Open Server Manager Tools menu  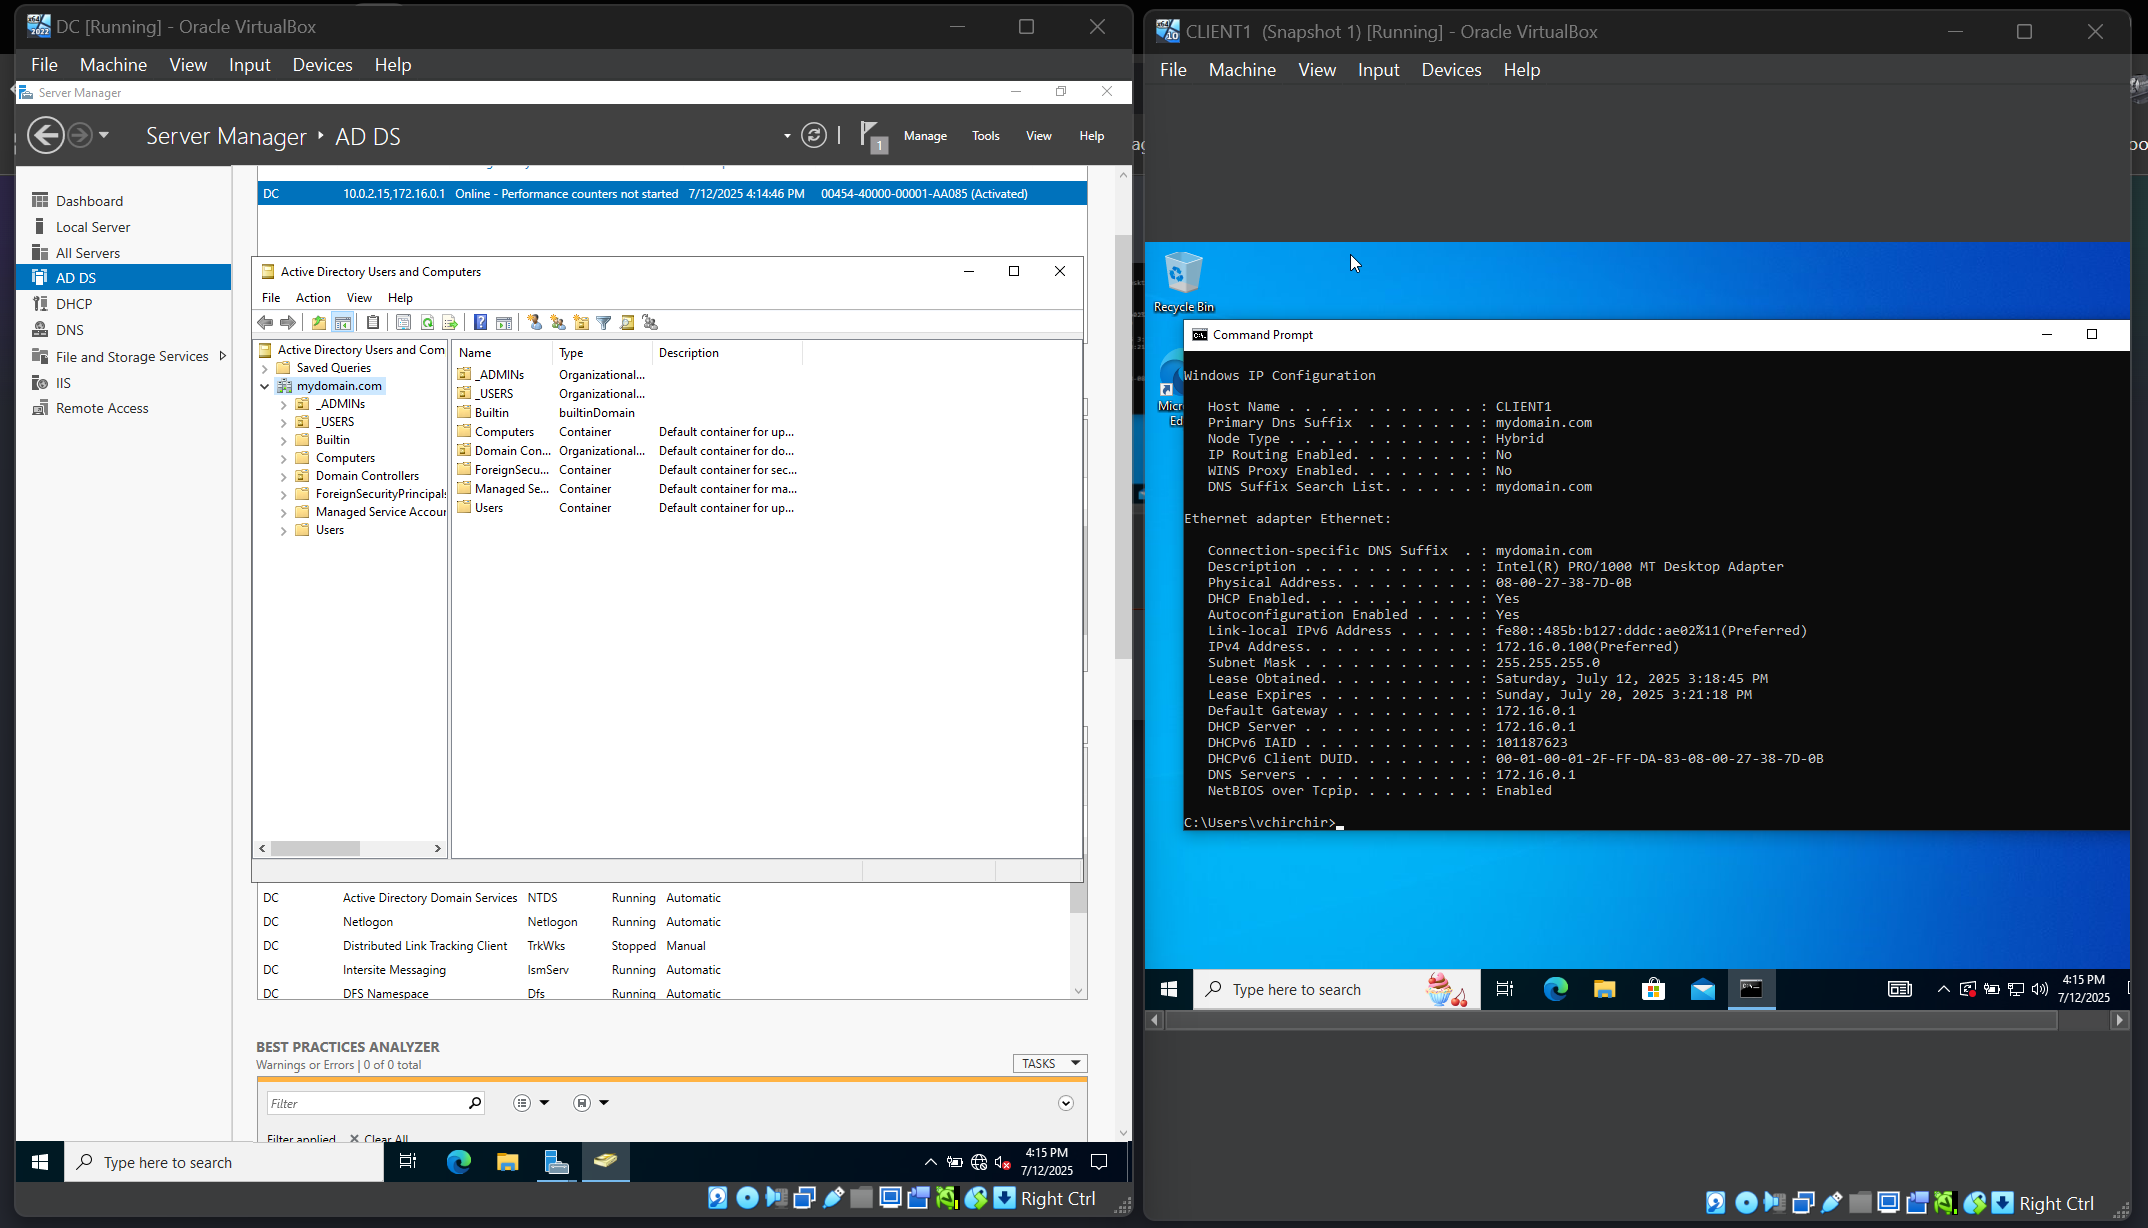click(985, 136)
